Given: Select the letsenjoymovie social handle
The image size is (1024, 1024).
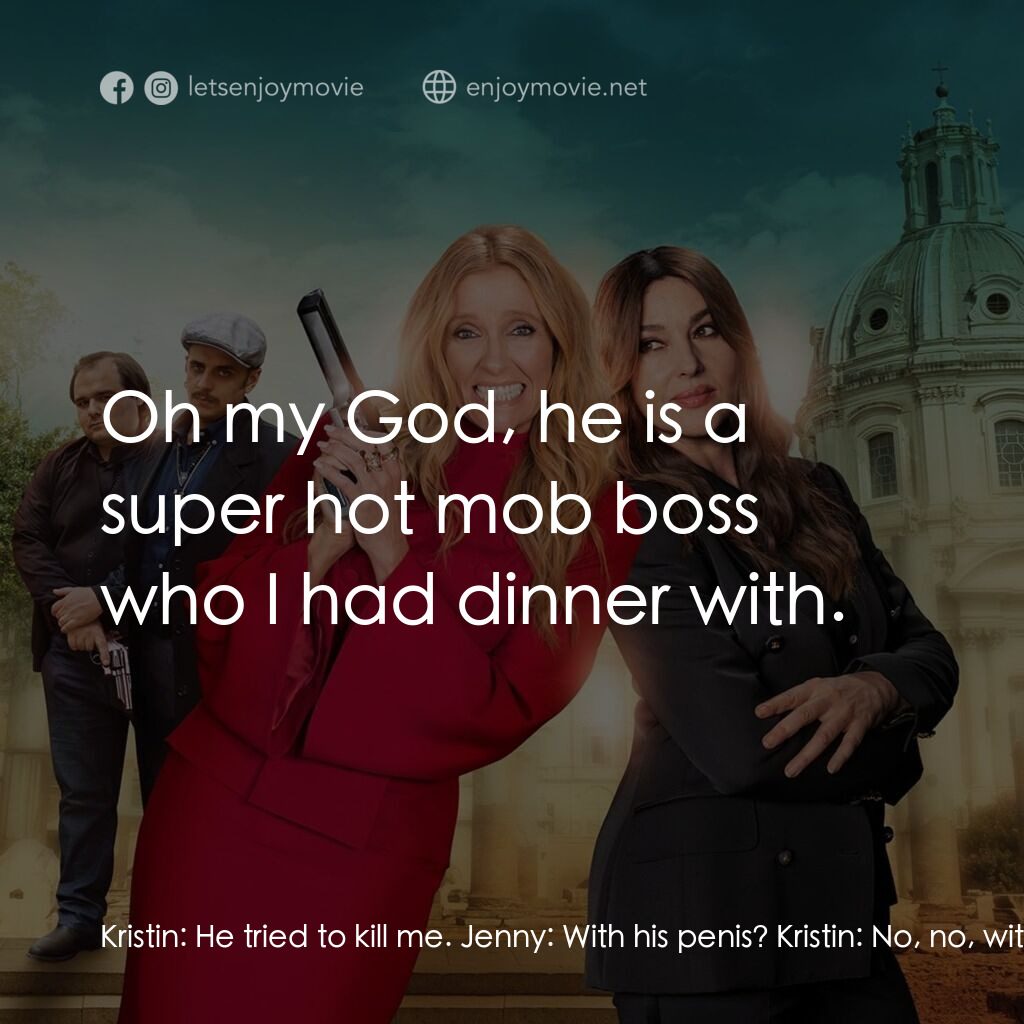Looking at the screenshot, I should click(x=276, y=88).
